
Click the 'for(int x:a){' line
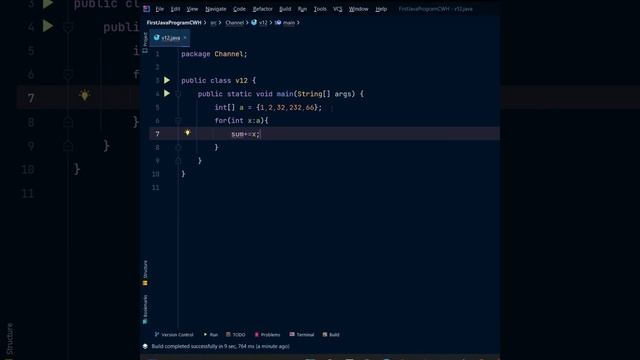[241, 120]
